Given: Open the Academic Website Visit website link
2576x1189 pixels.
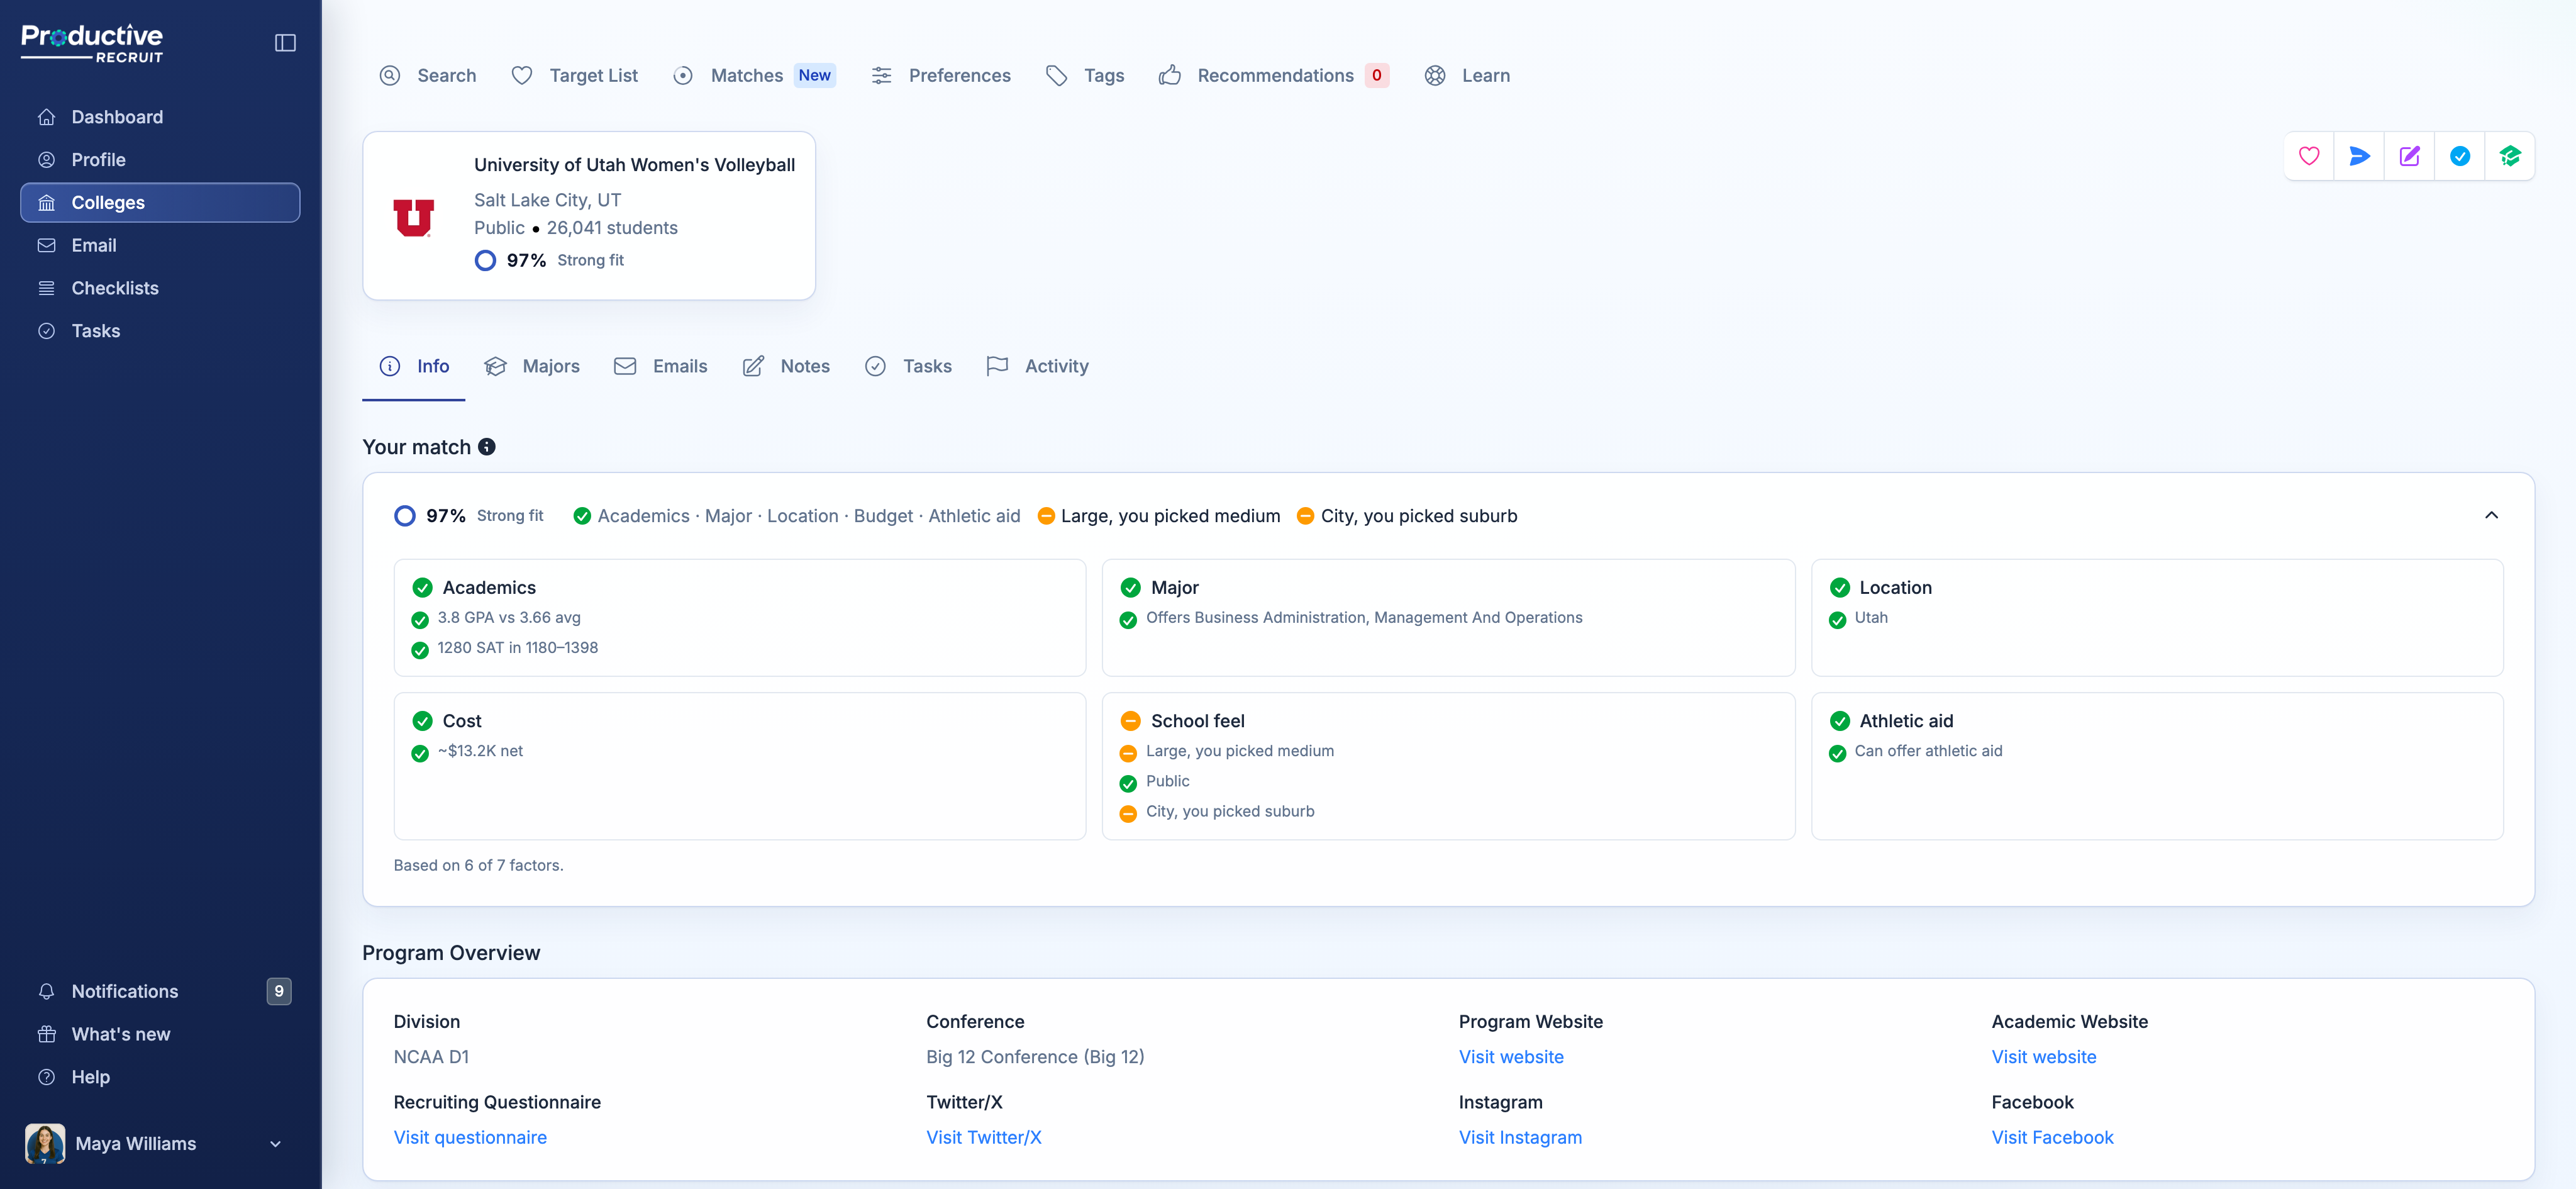Looking at the screenshot, I should pos(2044,1057).
